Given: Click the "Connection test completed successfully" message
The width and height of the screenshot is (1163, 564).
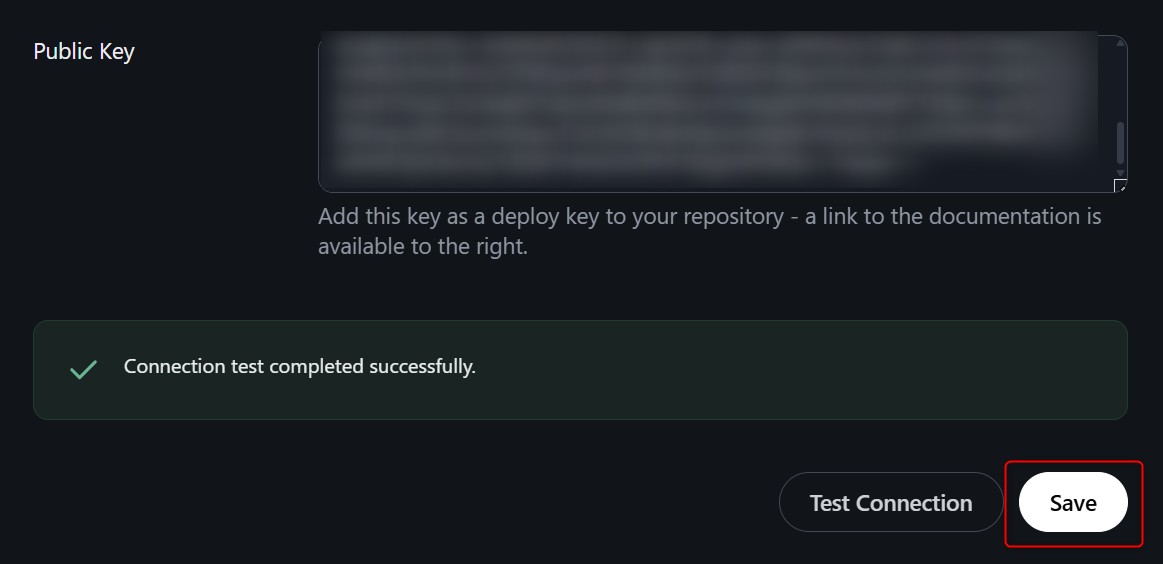Looking at the screenshot, I should click(299, 367).
